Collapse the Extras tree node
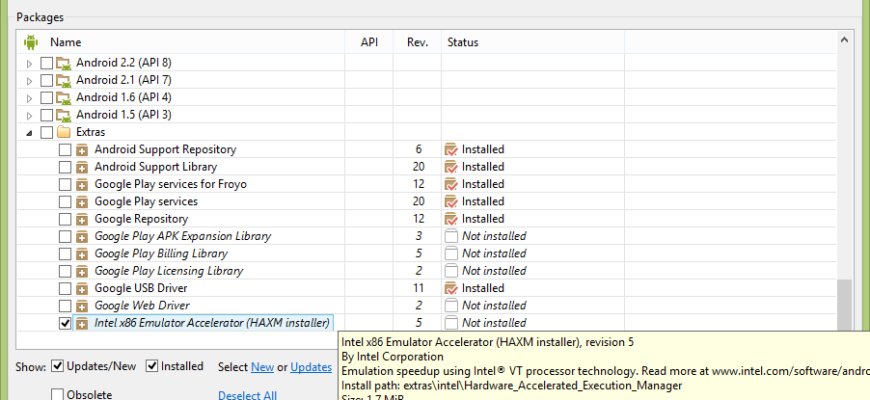This screenshot has height=400, width=870. click(29, 133)
